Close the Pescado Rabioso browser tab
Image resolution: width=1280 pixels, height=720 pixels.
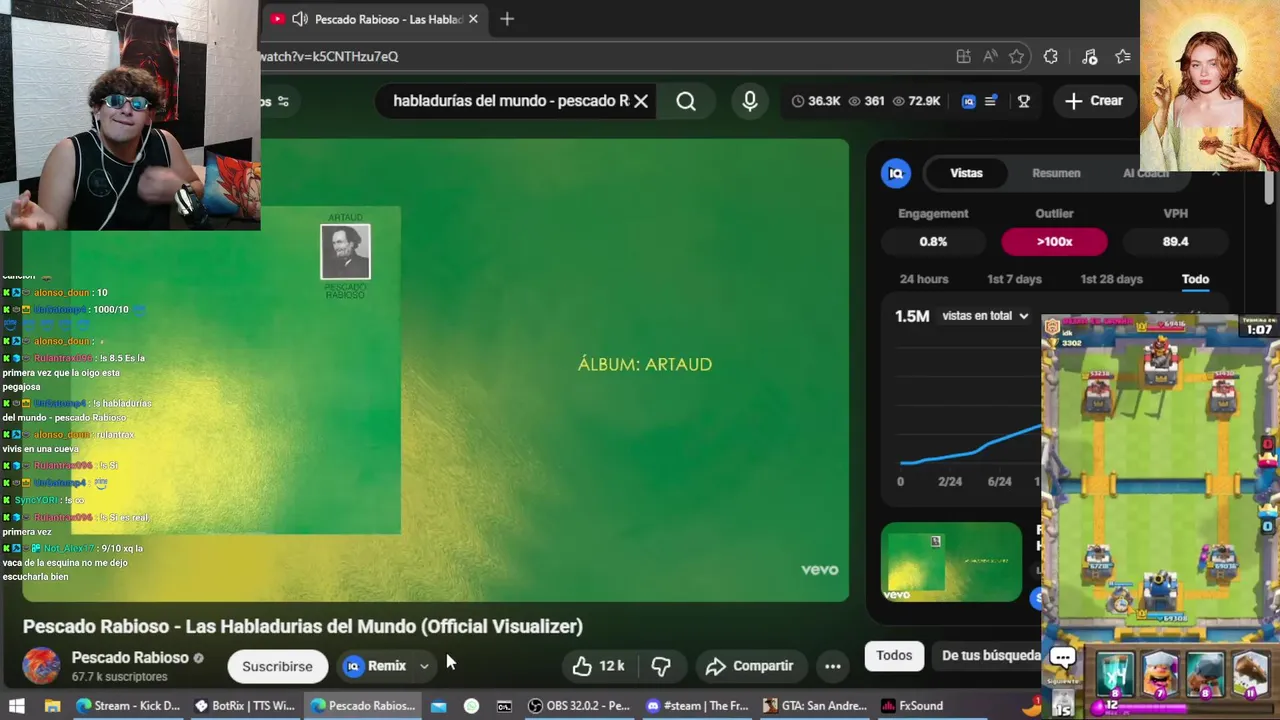click(x=473, y=19)
